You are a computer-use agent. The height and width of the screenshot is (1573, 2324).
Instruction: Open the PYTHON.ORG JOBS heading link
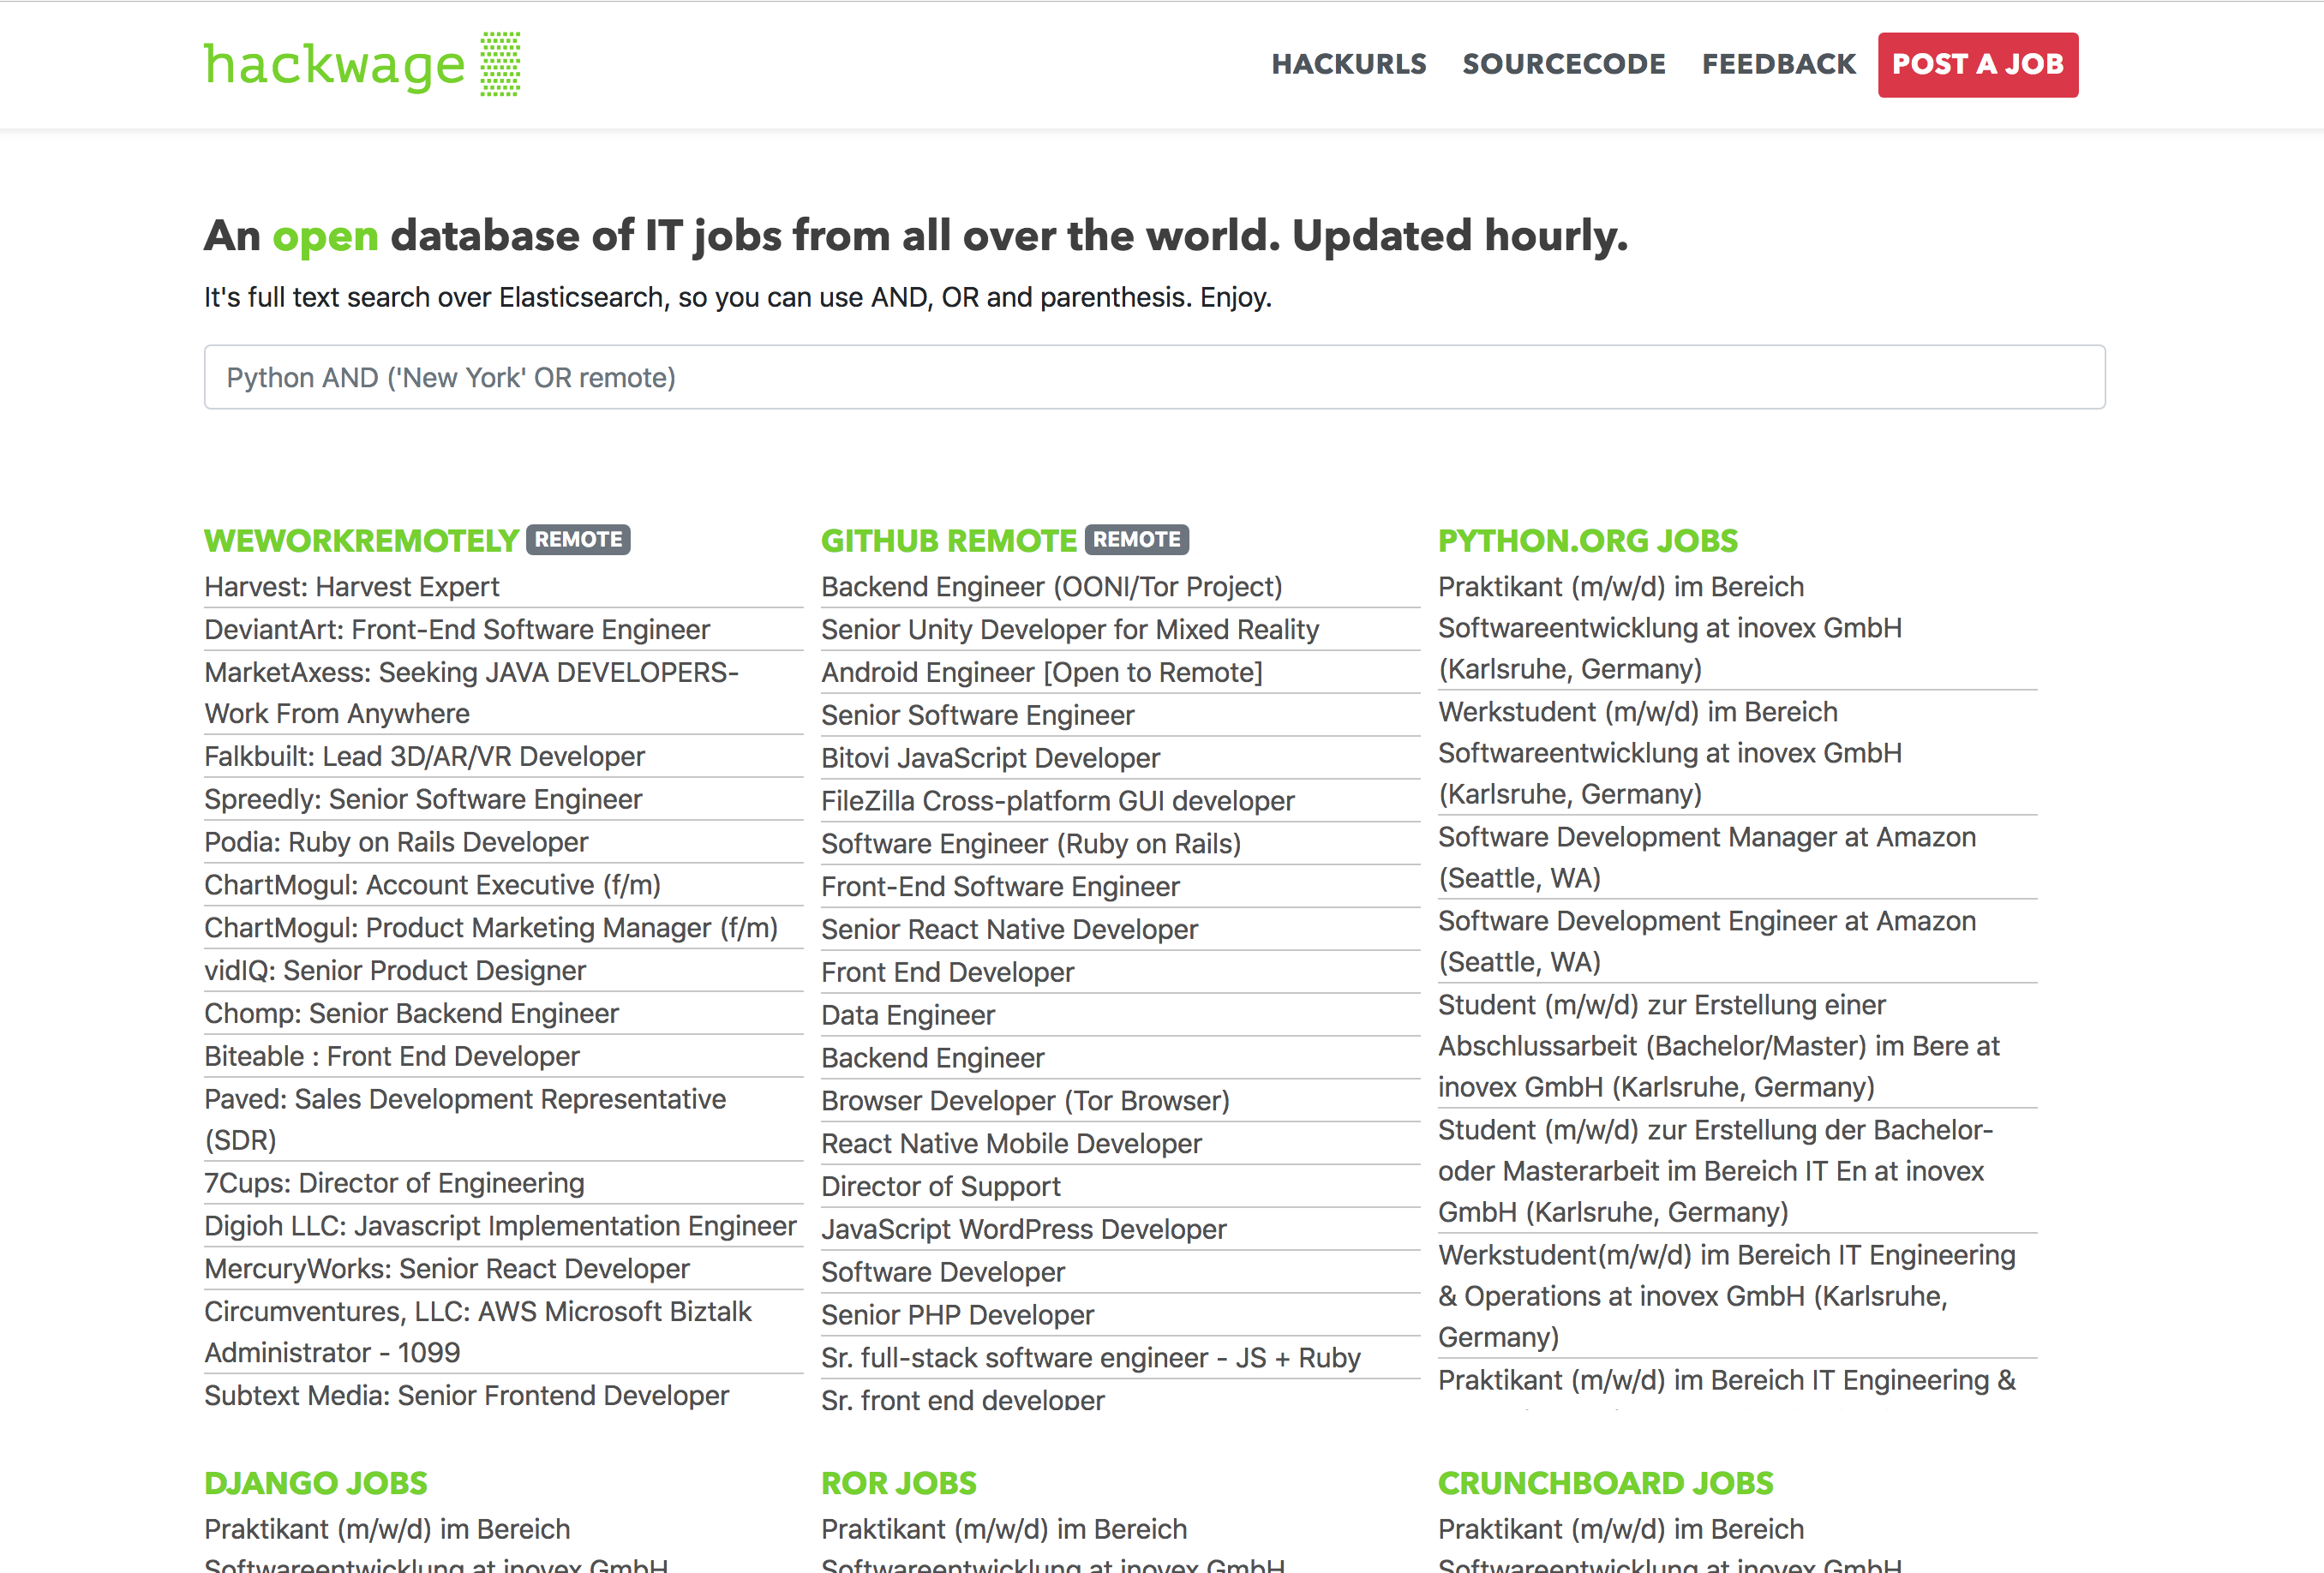pos(1587,540)
